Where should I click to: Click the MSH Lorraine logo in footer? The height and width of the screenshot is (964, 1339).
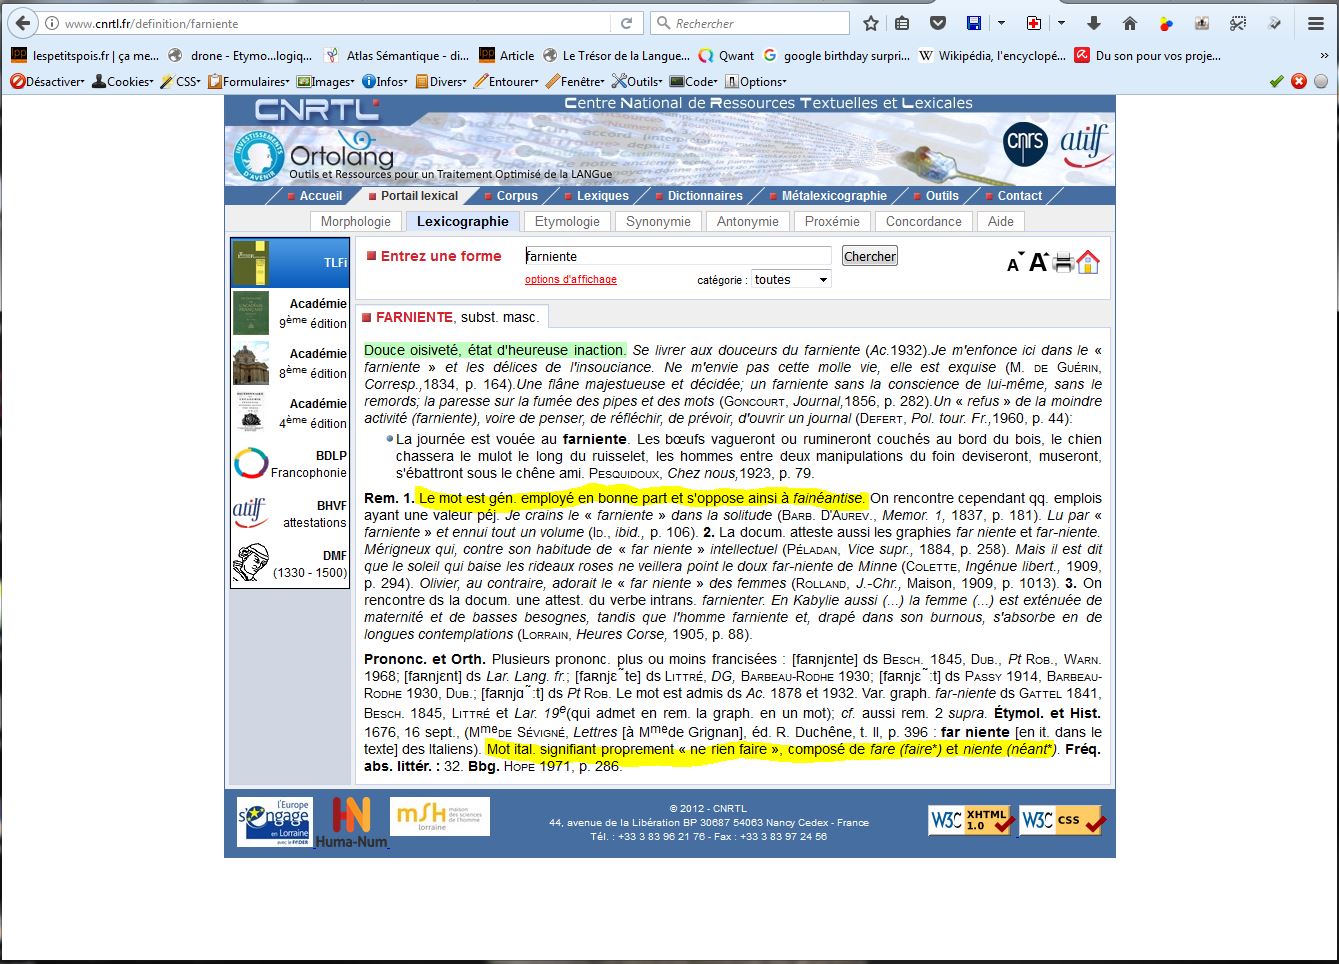(440, 816)
